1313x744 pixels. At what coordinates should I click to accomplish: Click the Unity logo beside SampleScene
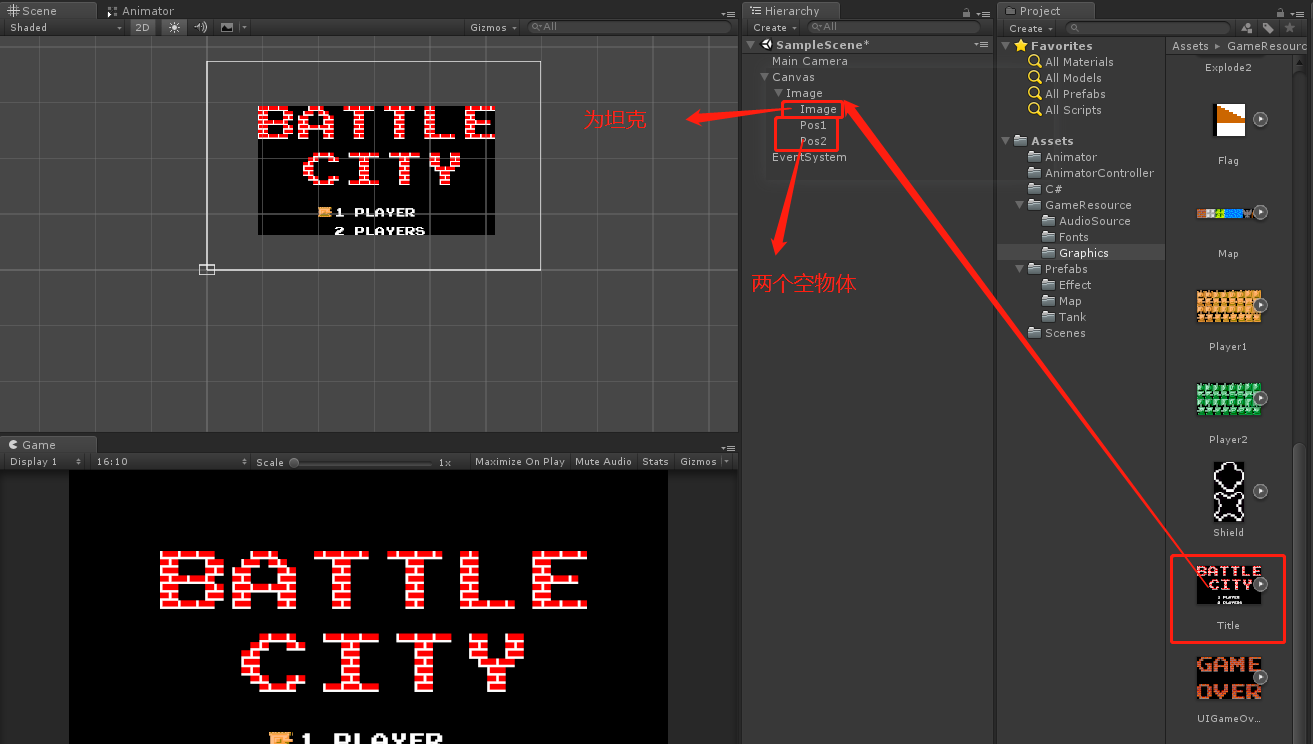(766, 45)
